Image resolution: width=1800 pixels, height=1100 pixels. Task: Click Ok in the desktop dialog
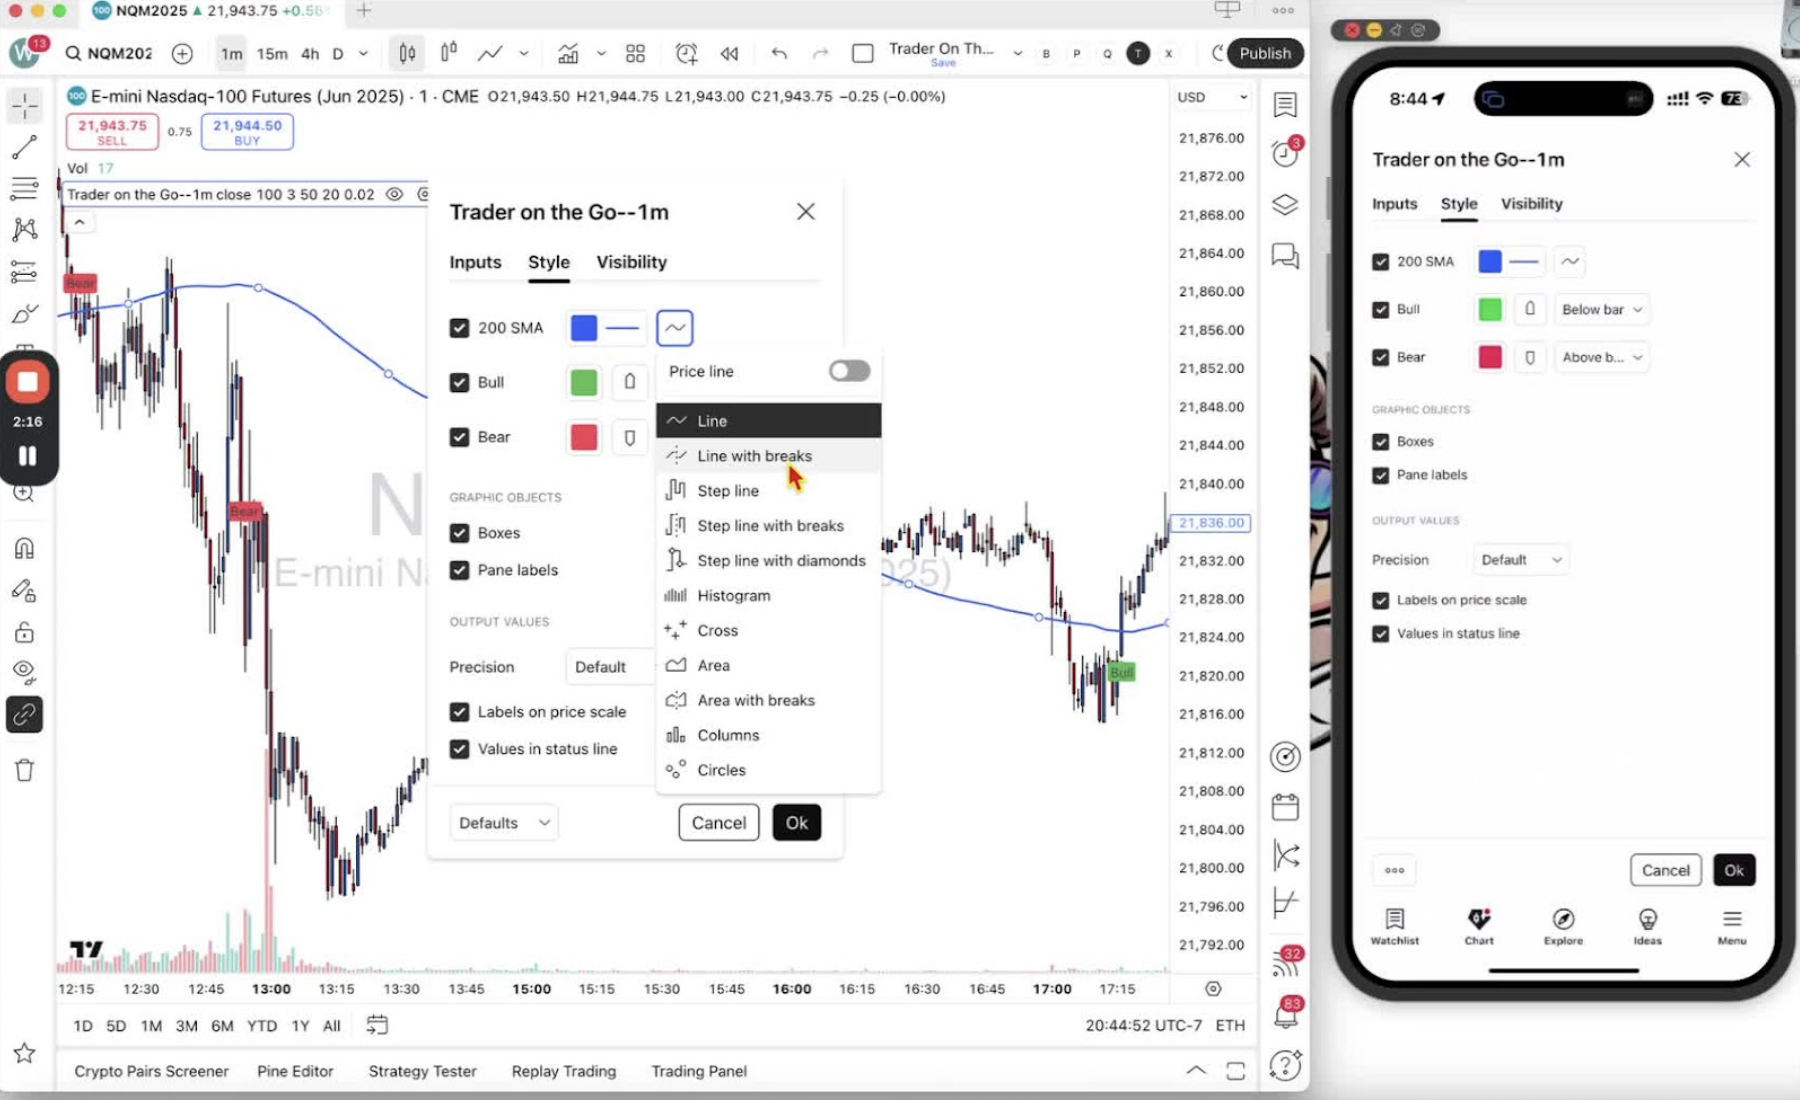pos(797,823)
